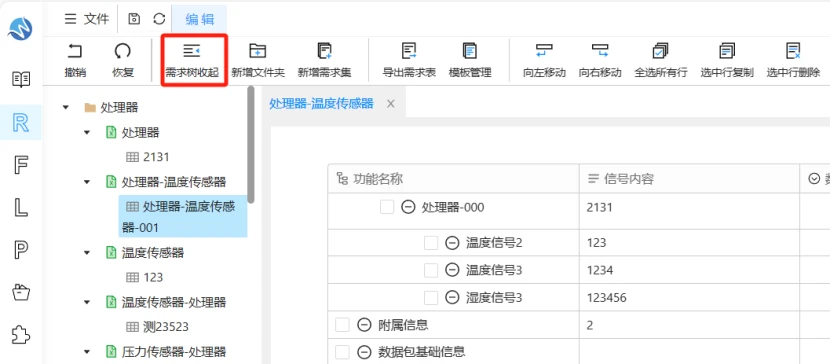This screenshot has width=830, height=364.
Task: Tick checkbox for 数据包基础信息 row
Action: click(342, 352)
